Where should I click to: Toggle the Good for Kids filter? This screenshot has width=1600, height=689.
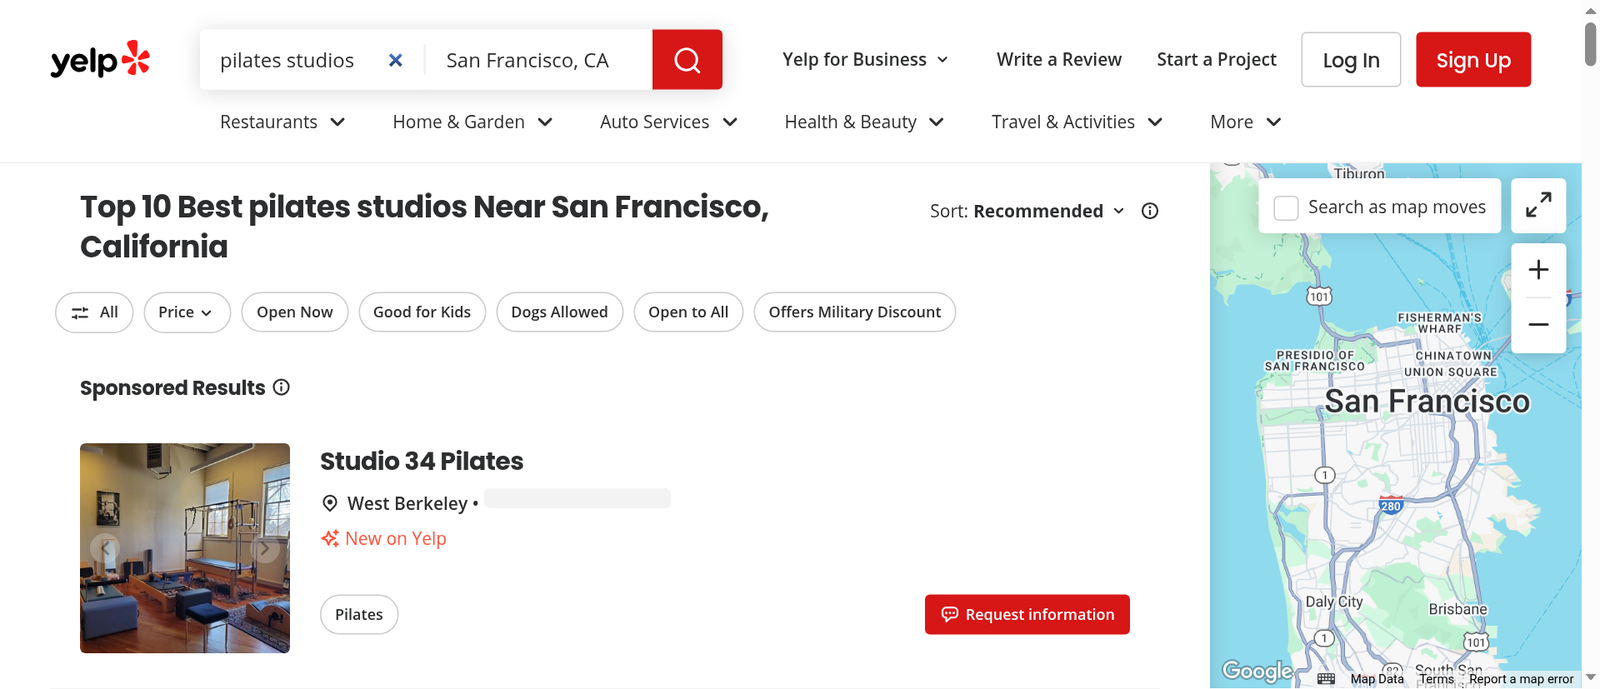point(422,312)
